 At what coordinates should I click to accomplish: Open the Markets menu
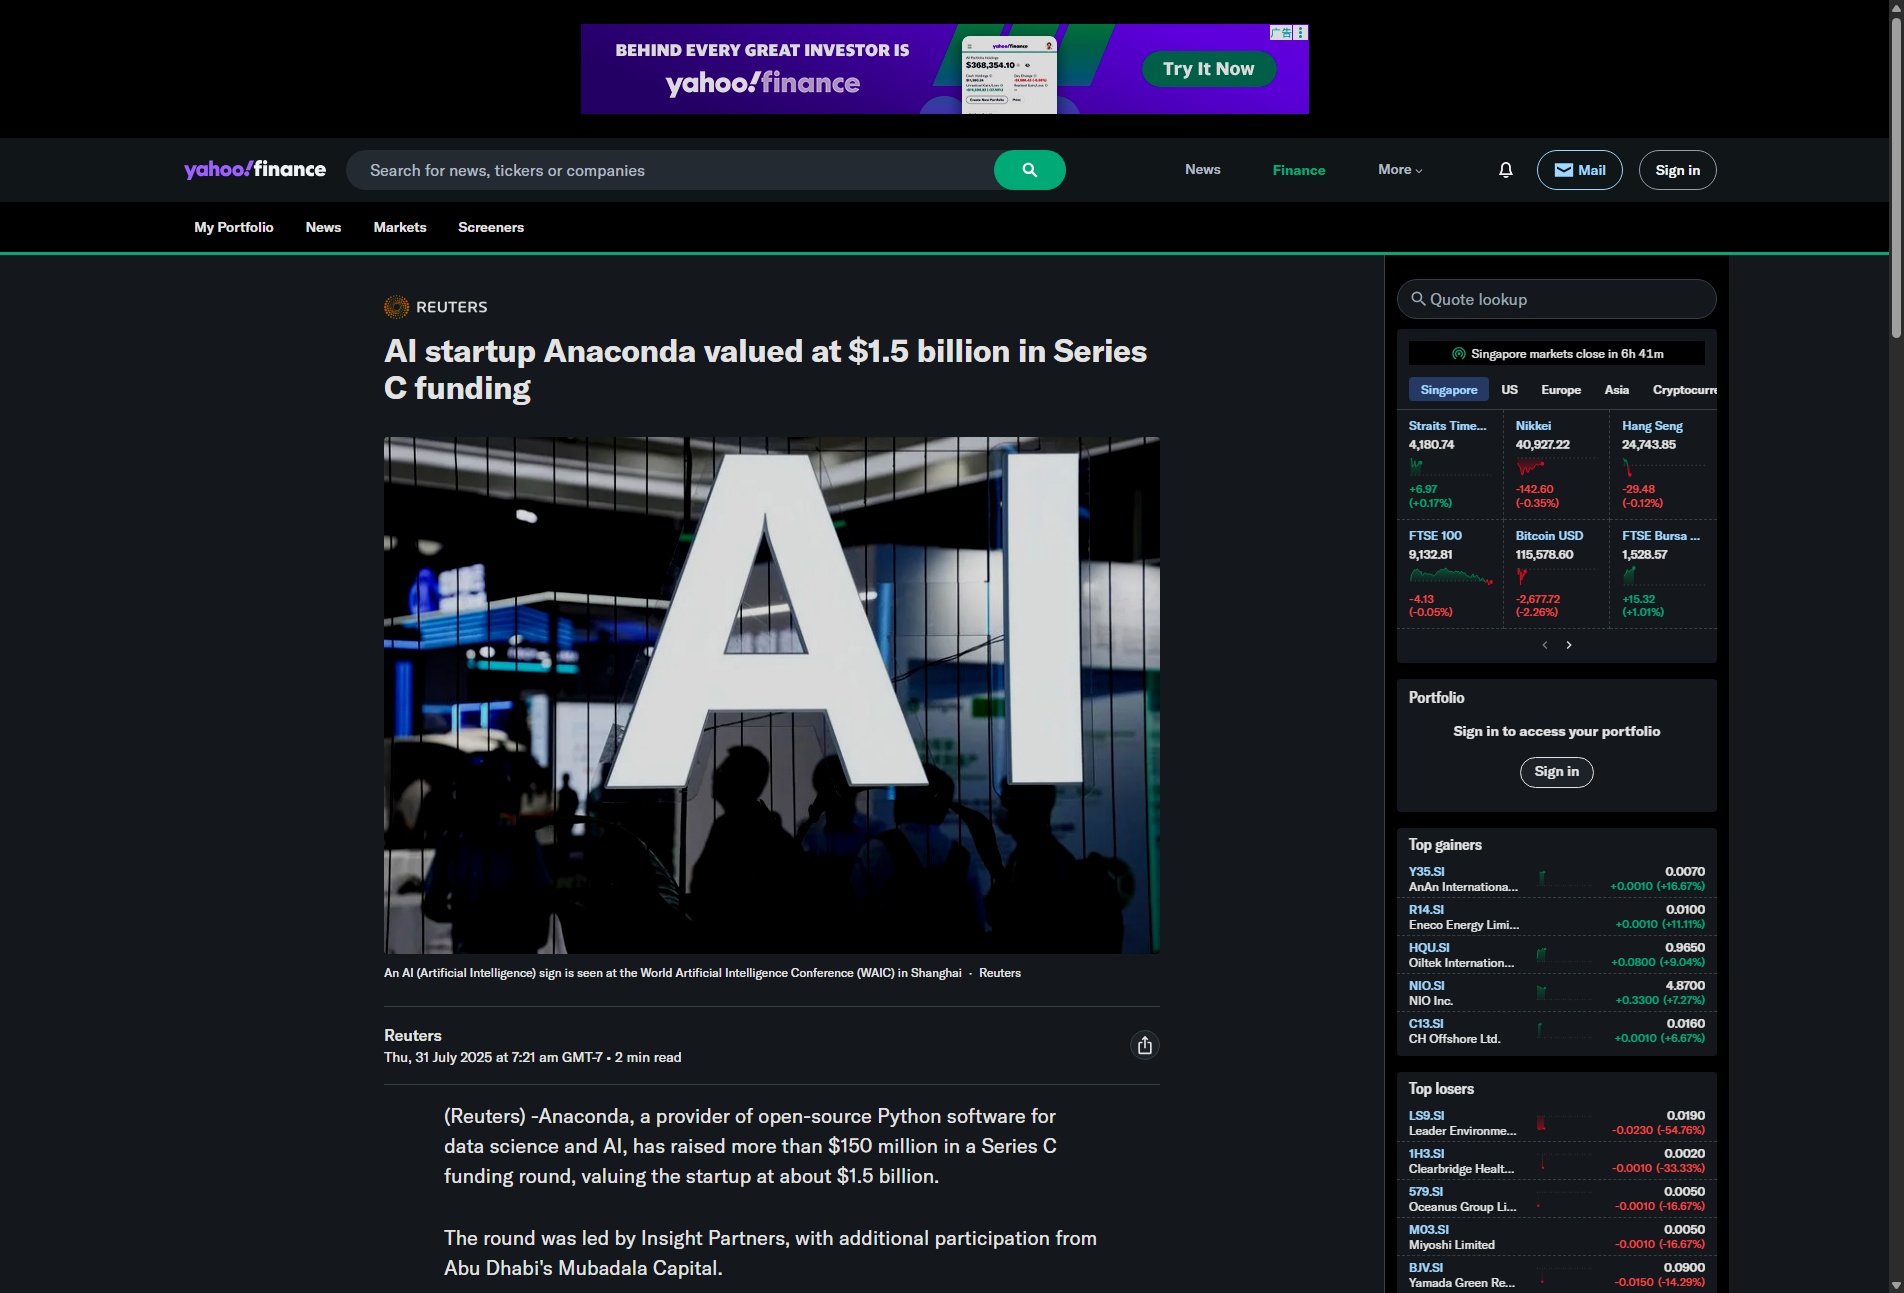(x=400, y=227)
